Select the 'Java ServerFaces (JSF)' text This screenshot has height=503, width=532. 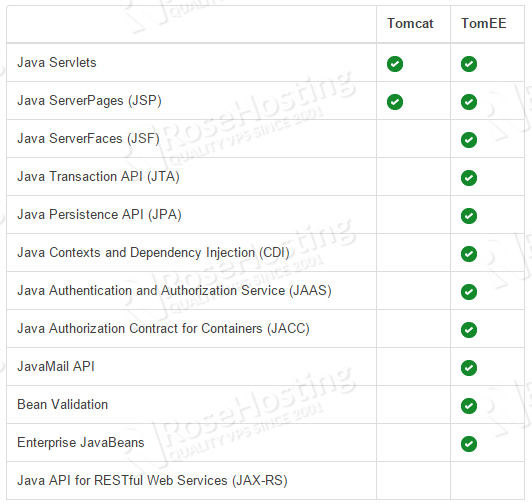click(88, 139)
